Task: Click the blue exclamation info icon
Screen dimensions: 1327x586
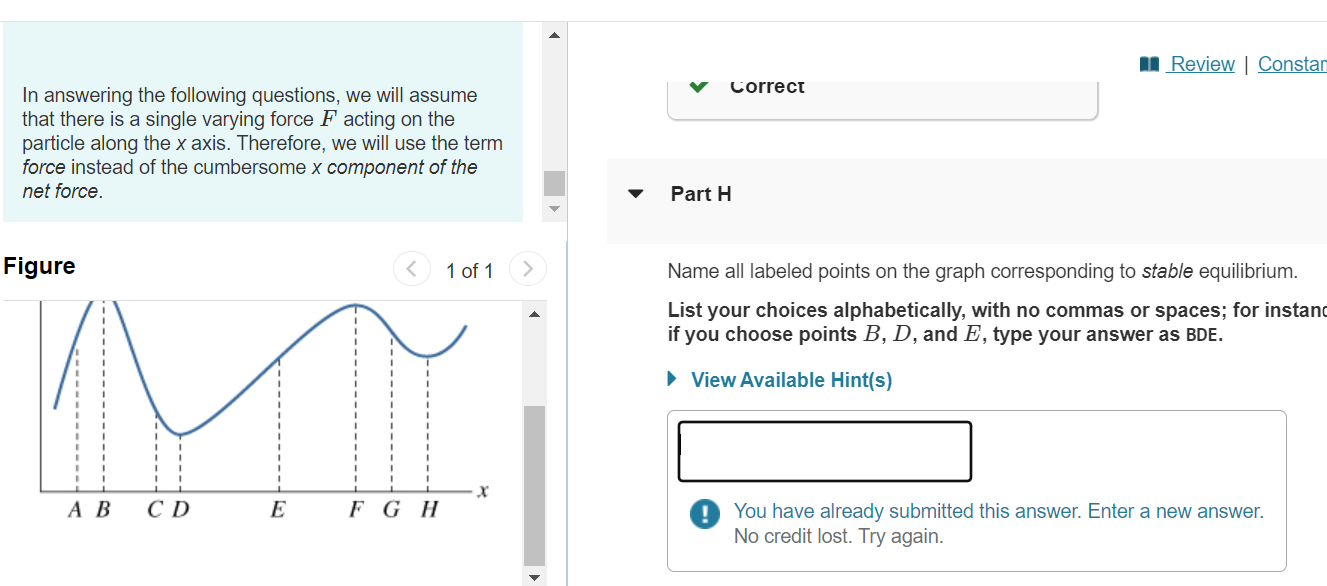Action: [704, 513]
